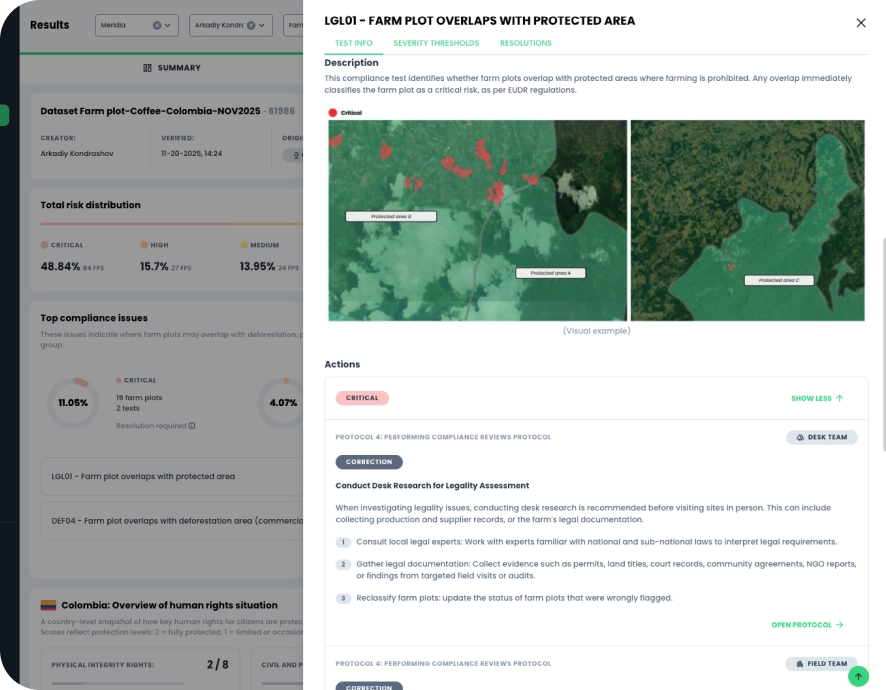Select the DEF04 deforestation area issue row
The image size is (886, 690).
(x=172, y=521)
